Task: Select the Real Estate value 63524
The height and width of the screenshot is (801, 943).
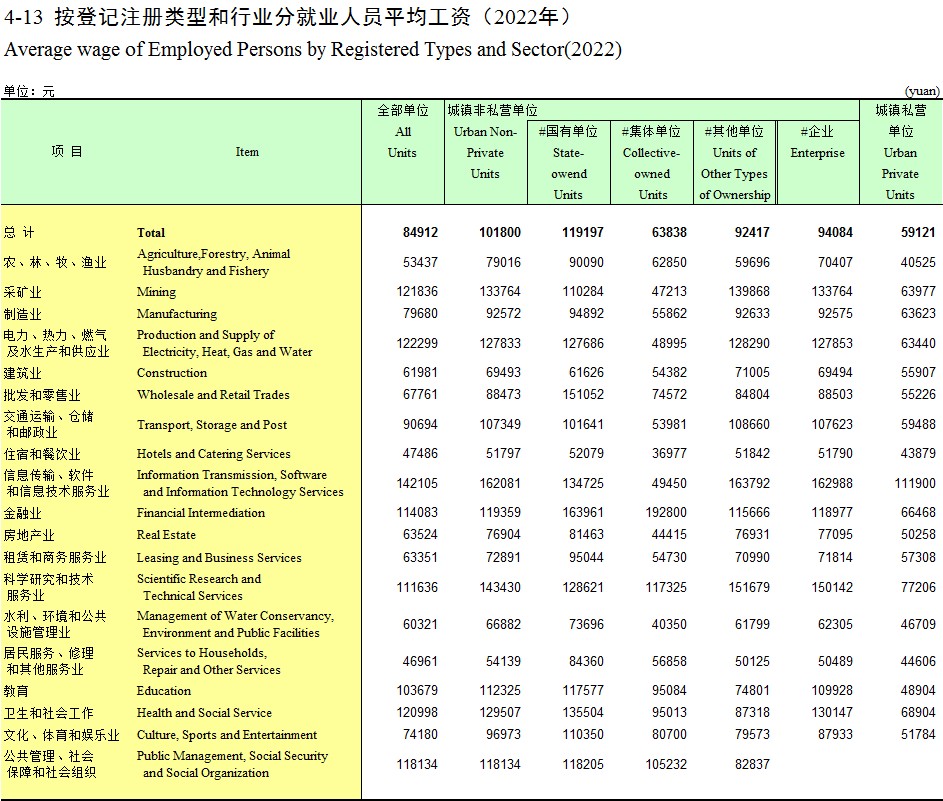Action: [x=420, y=535]
